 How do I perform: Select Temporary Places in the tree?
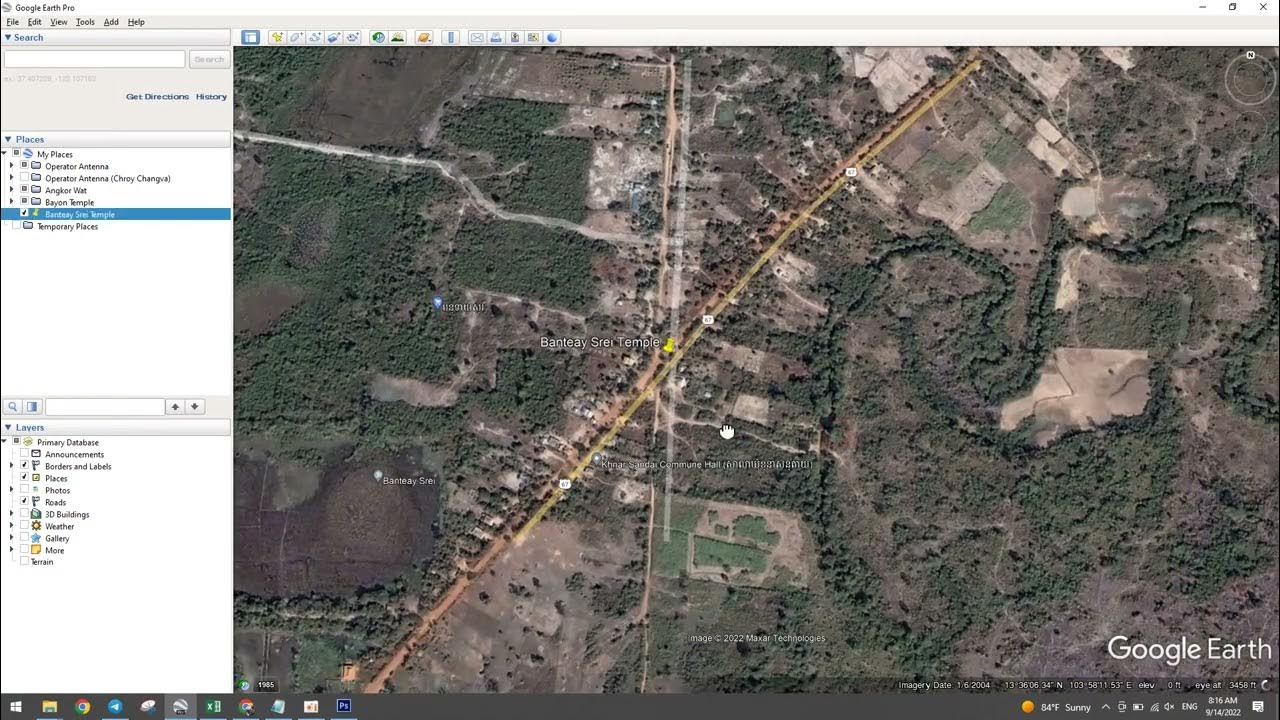(67, 226)
